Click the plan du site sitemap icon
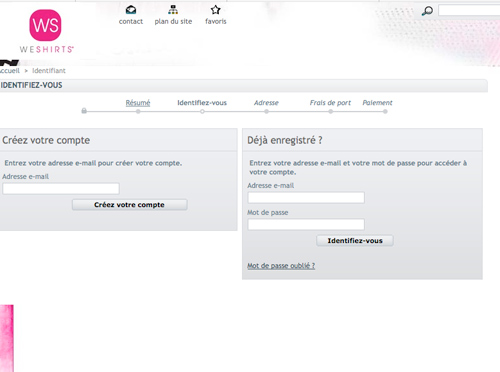This screenshot has height=372, width=500. tap(173, 10)
